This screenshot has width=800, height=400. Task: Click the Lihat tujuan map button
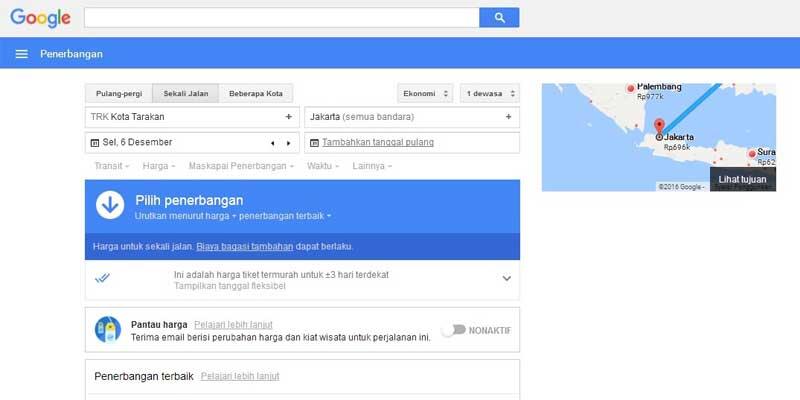(x=742, y=180)
